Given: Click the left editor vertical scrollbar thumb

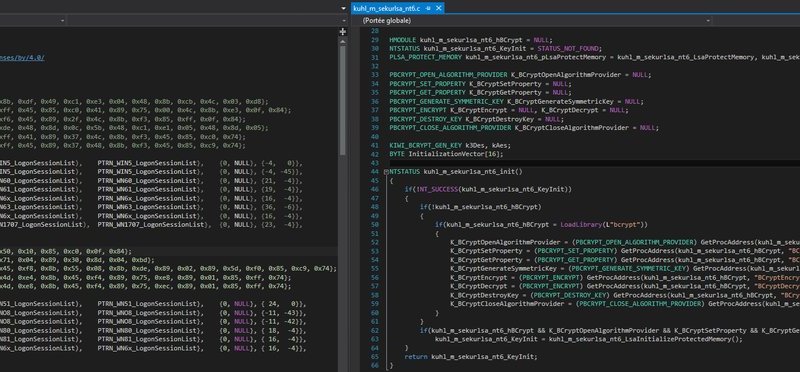Looking at the screenshot, I should click(343, 101).
